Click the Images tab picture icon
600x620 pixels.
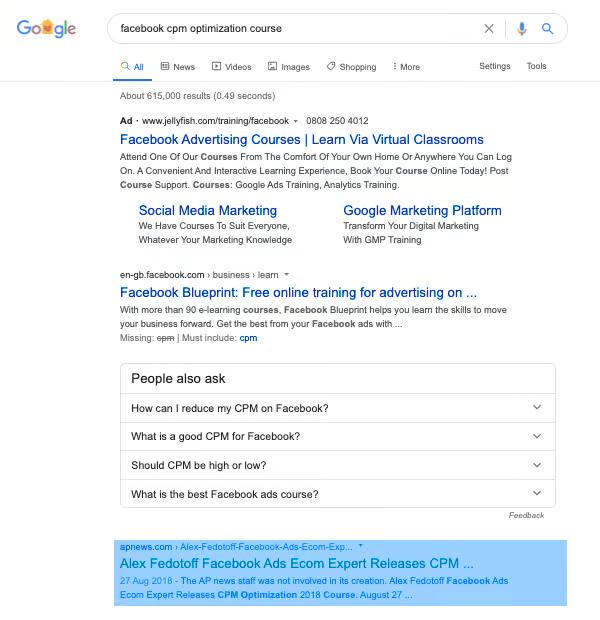(x=273, y=66)
